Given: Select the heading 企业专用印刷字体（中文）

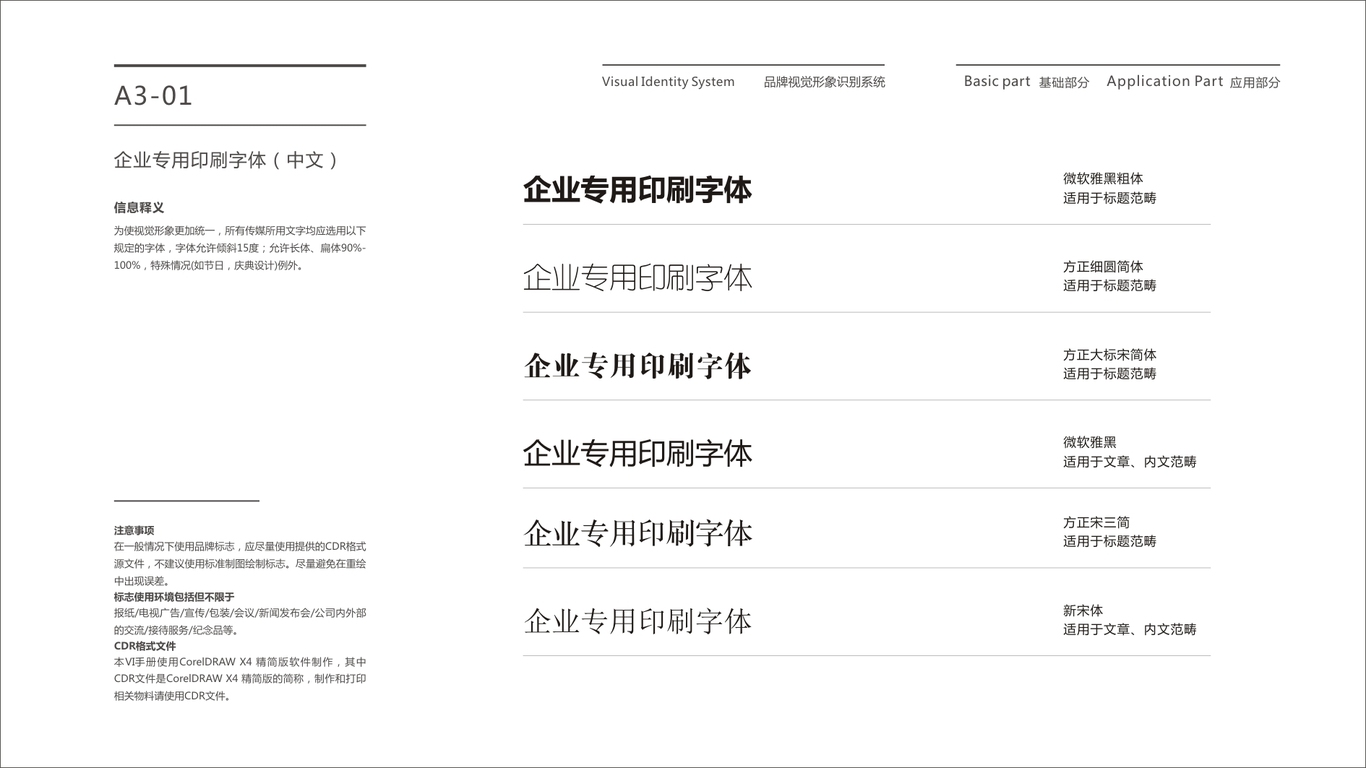Looking at the screenshot, I should coord(228,160).
